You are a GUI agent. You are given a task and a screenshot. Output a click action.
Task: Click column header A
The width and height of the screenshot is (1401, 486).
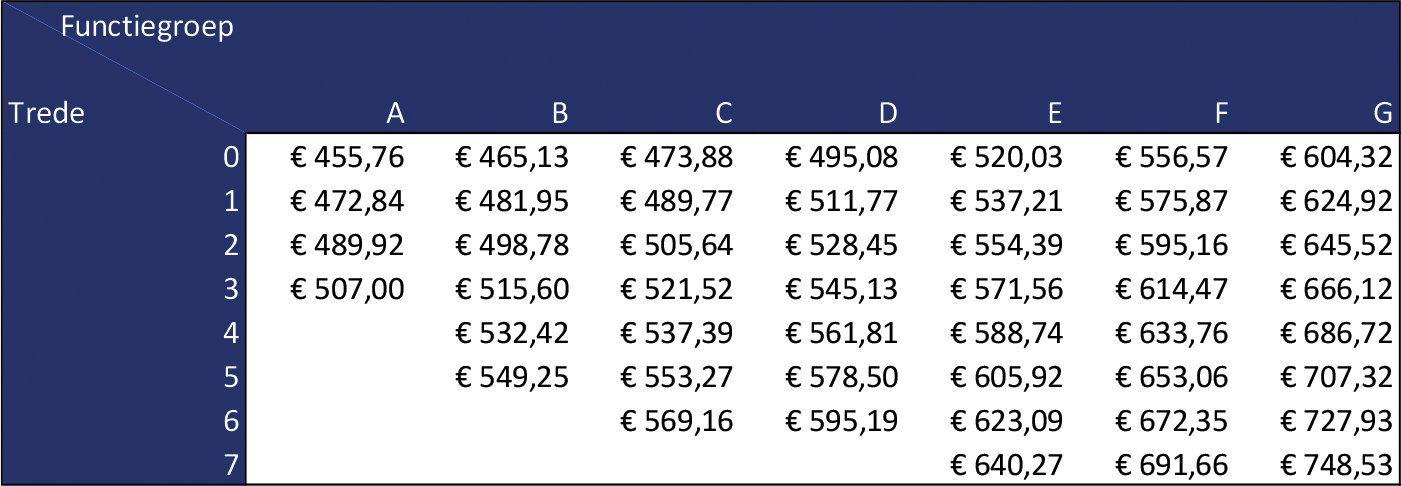coord(395,115)
